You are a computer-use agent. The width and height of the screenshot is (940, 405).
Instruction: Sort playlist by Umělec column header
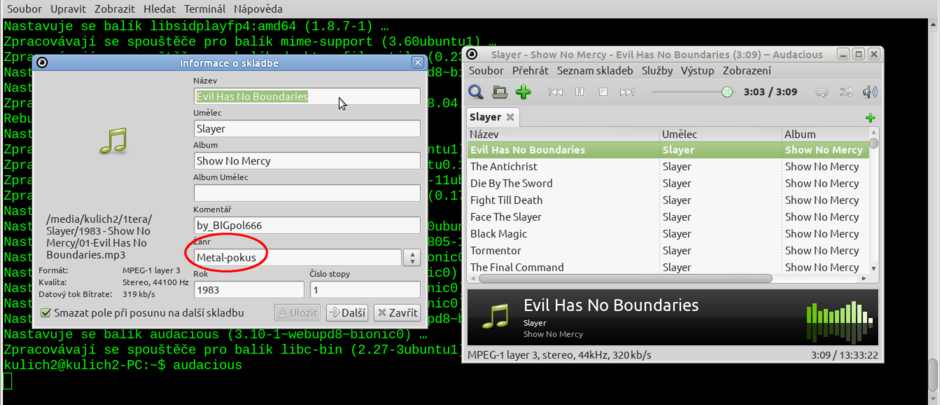(x=721, y=134)
